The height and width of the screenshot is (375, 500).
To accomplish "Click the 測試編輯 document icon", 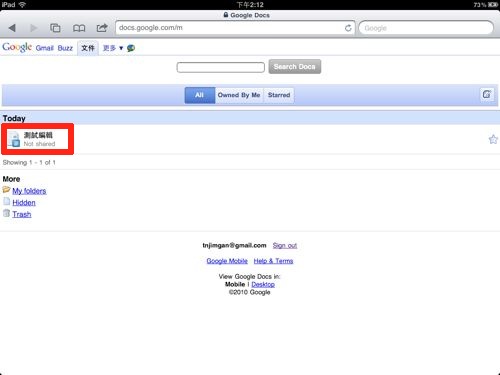I will click(14, 139).
